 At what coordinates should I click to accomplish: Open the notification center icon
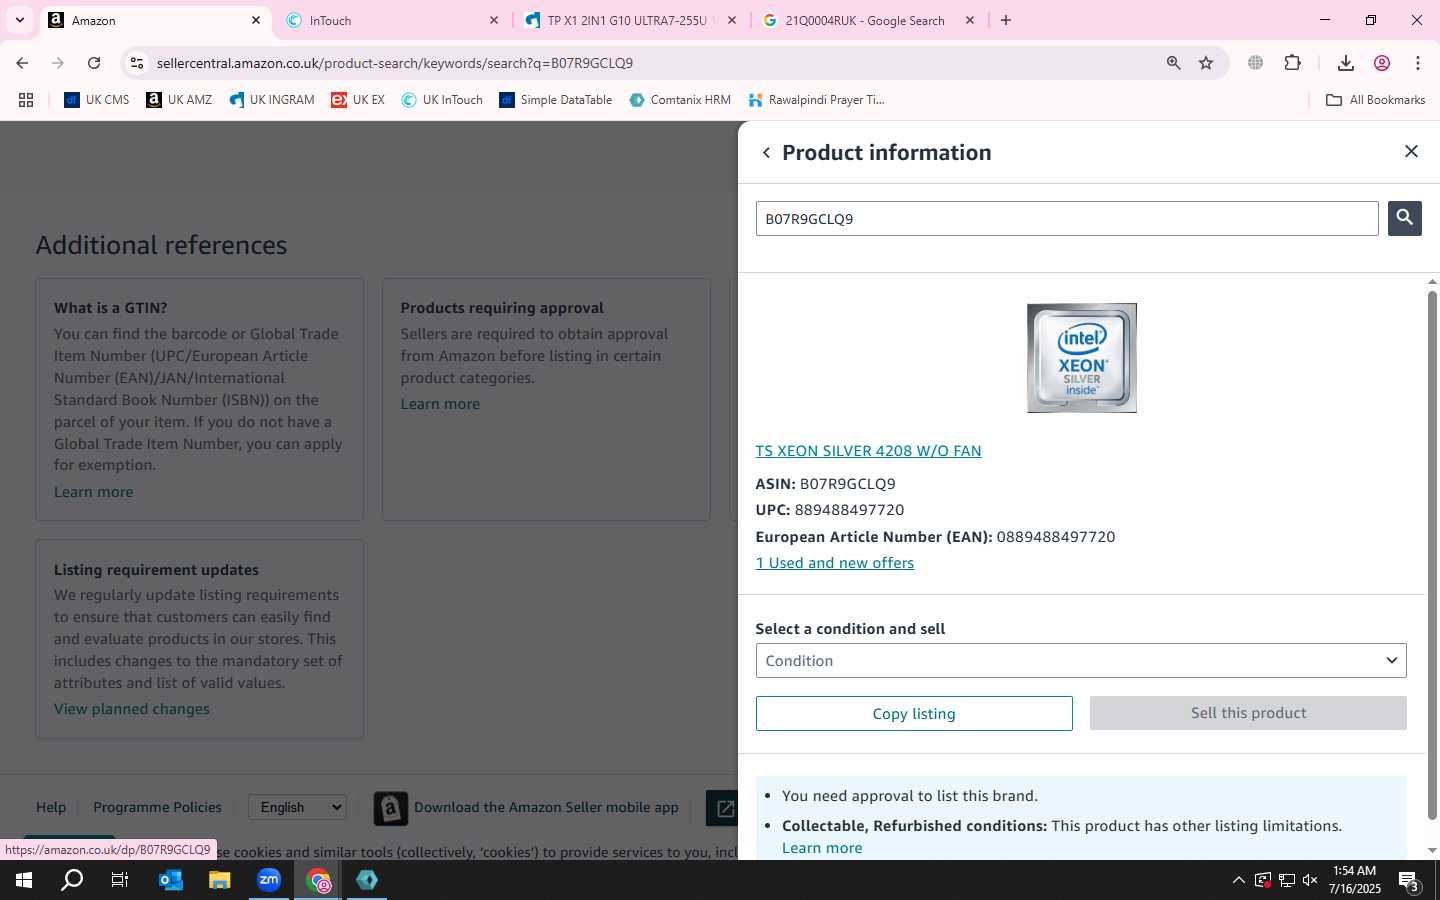click(1409, 881)
